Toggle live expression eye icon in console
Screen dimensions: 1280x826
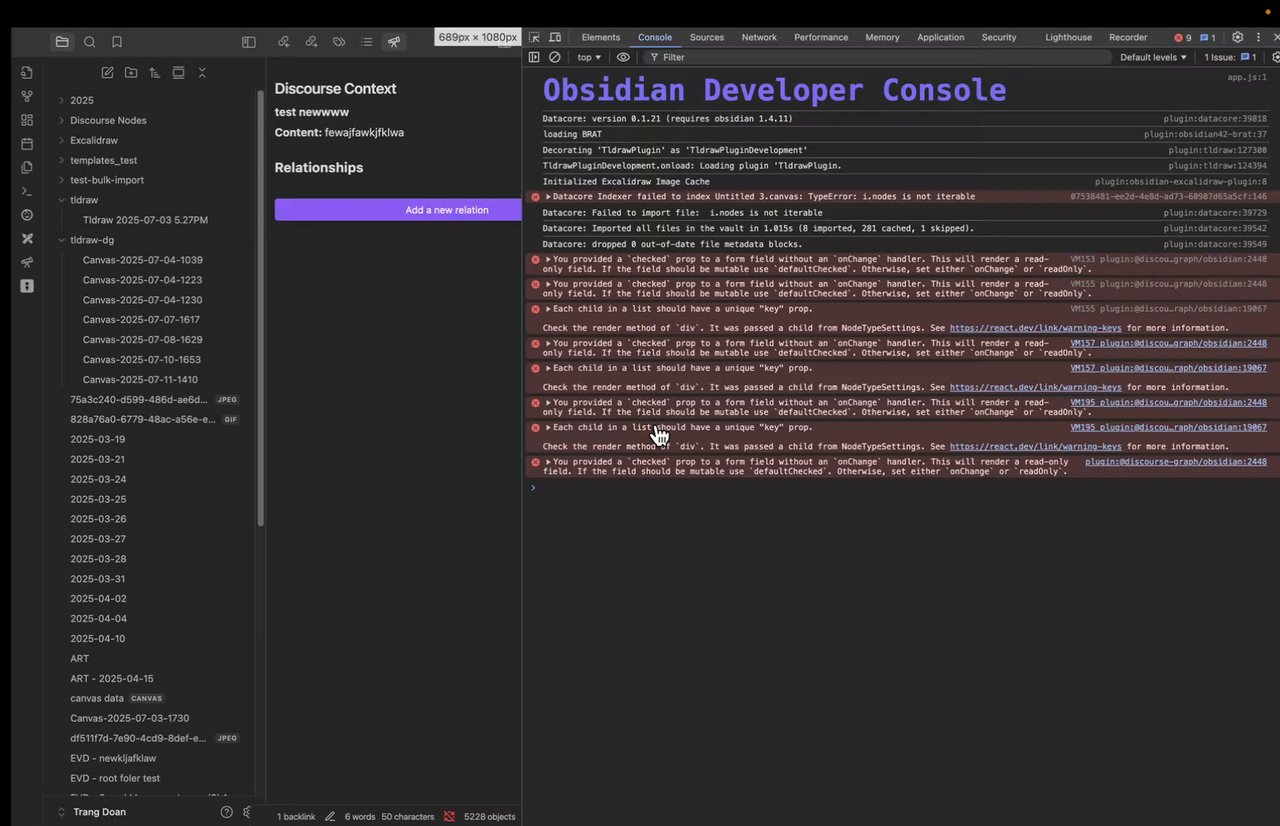(623, 57)
